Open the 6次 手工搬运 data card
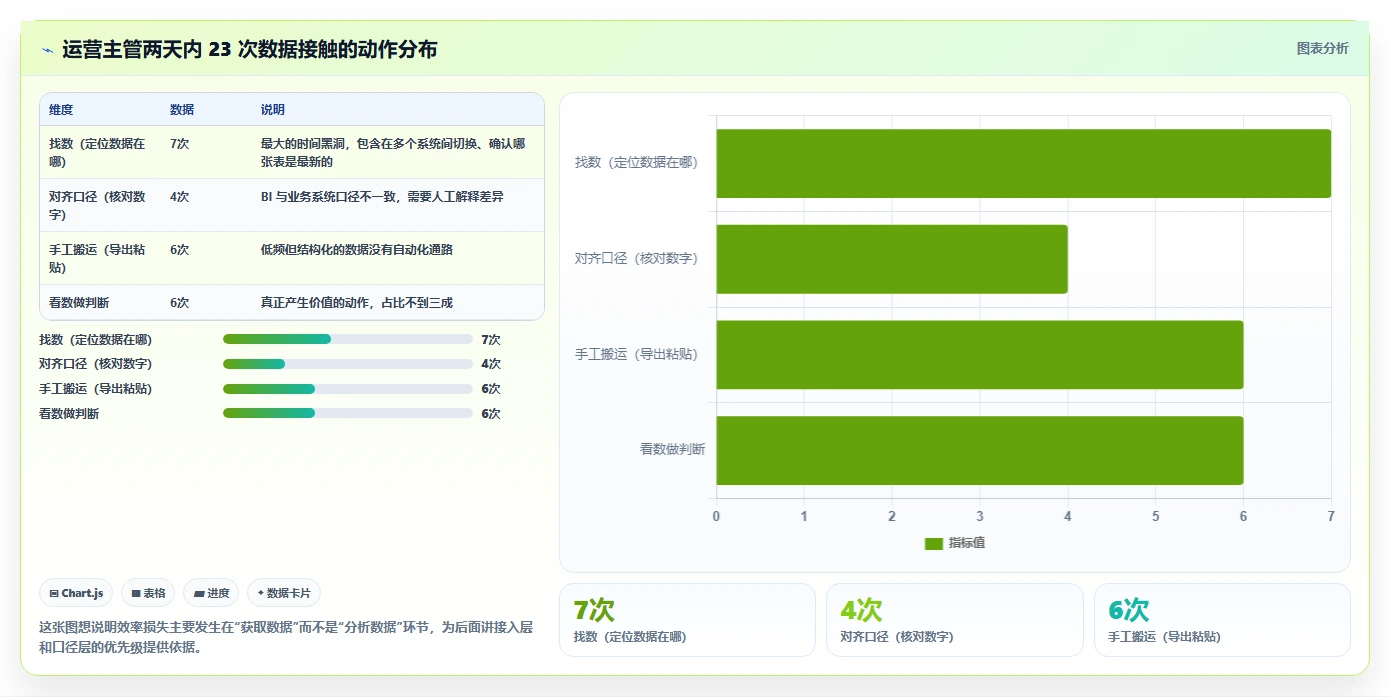 (x=1222, y=620)
